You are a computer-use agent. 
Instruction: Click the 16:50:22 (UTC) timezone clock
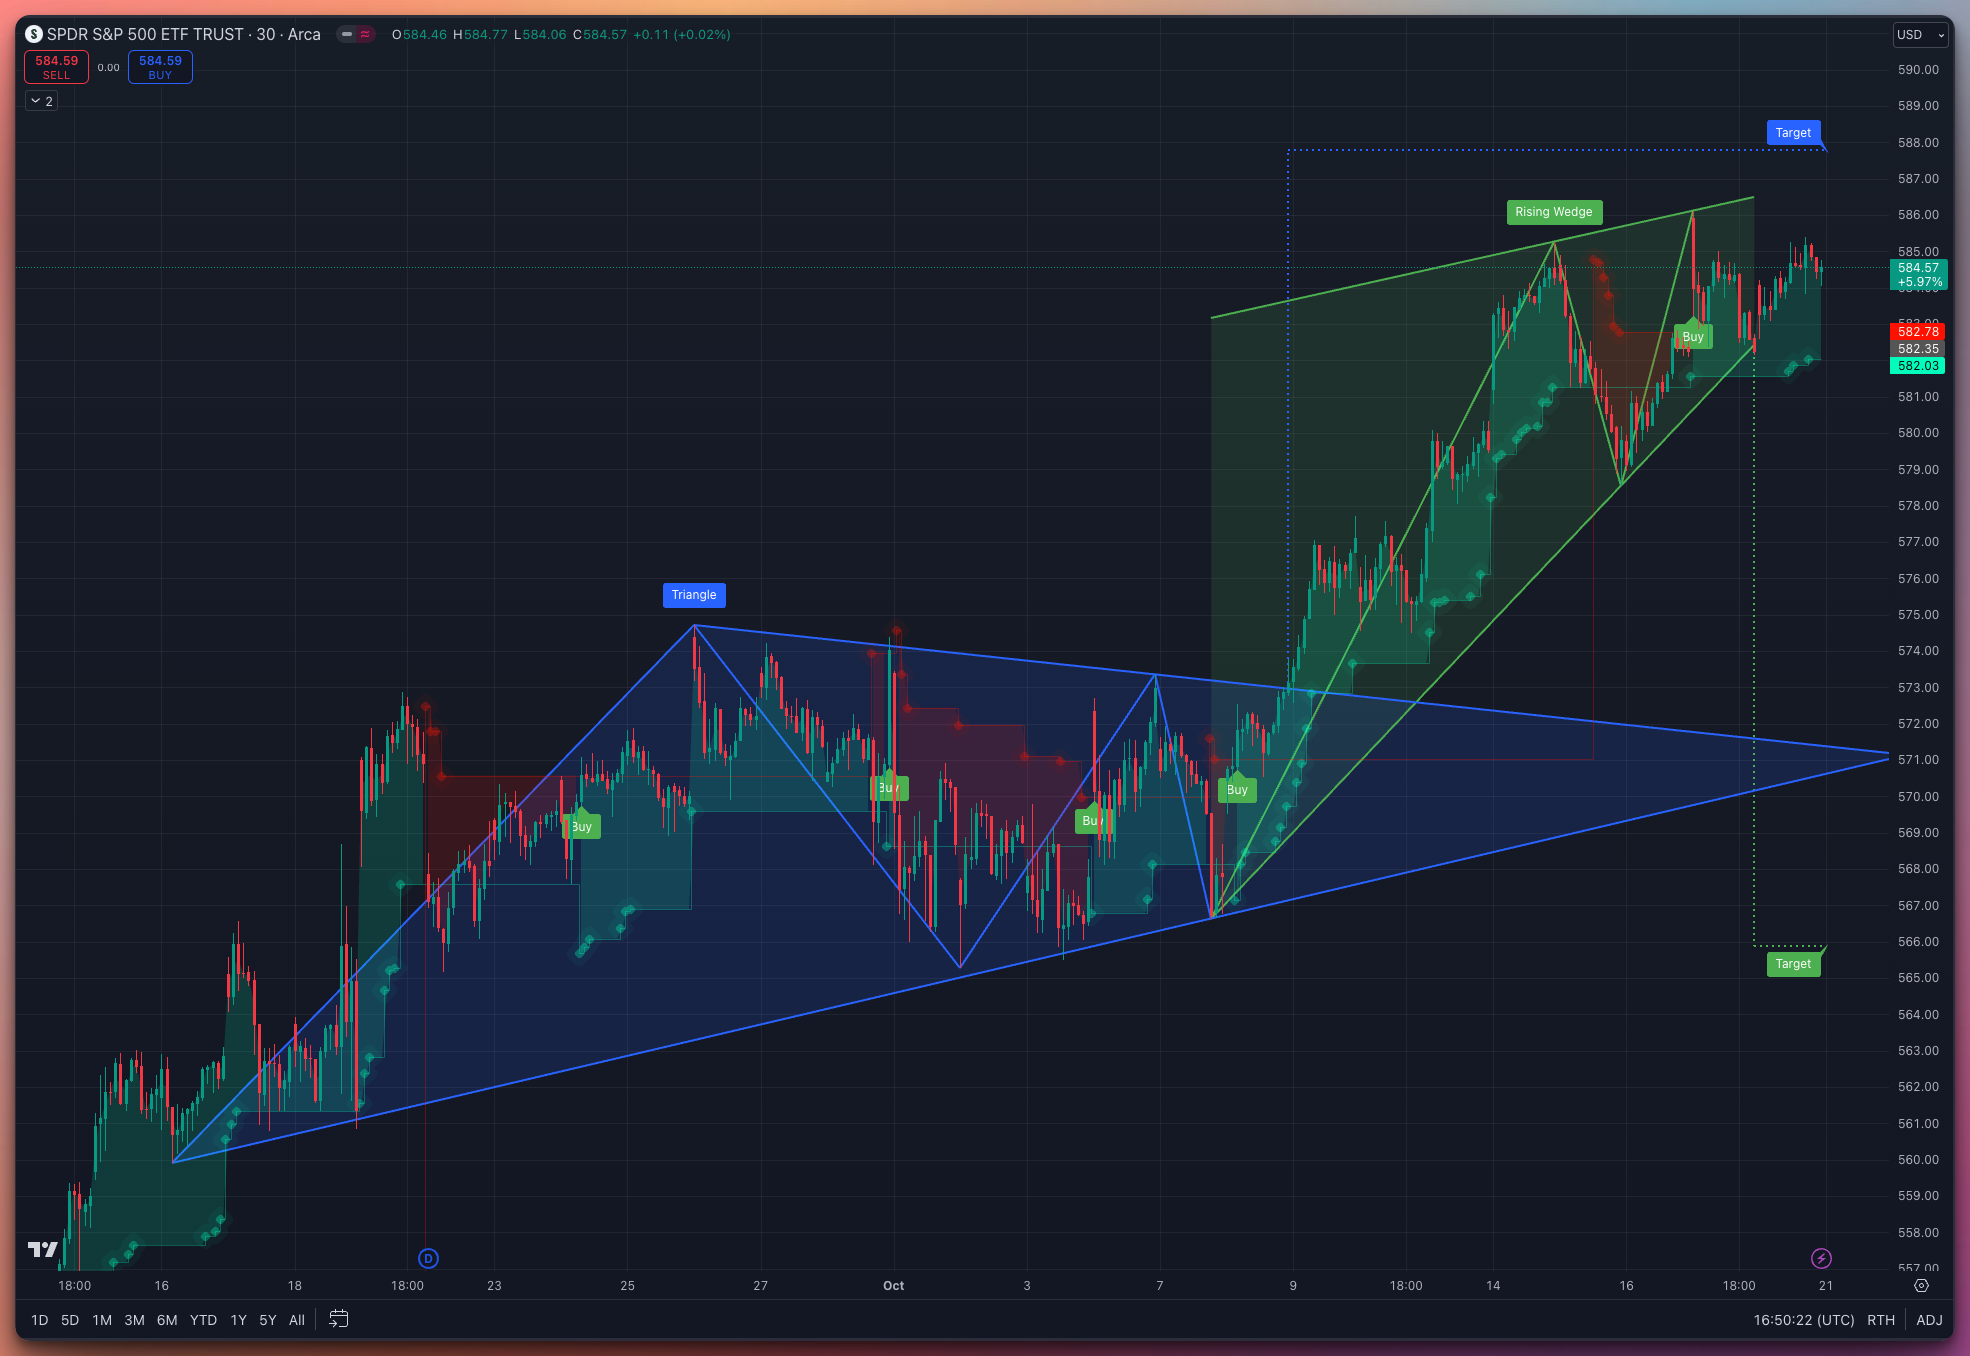click(1803, 1320)
